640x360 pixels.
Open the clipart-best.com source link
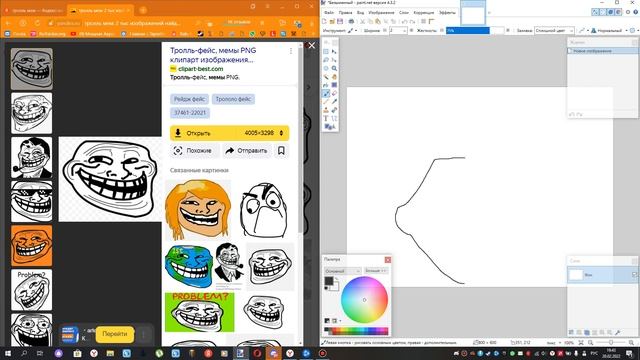(x=200, y=69)
